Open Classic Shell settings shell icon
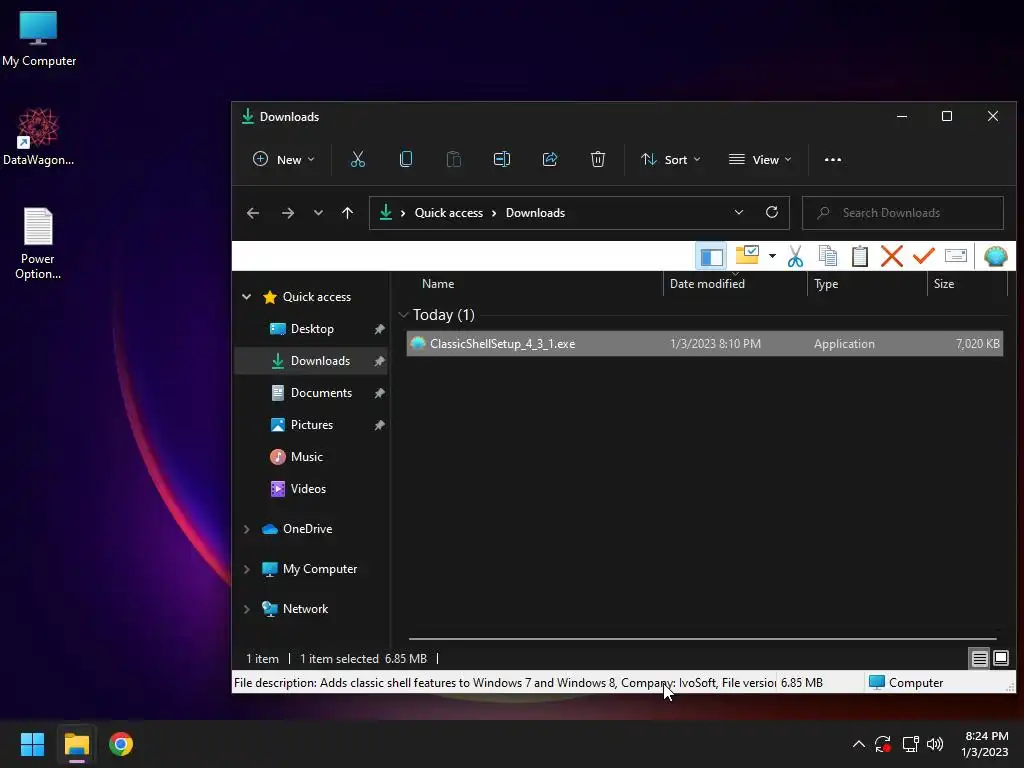This screenshot has width=1024, height=768. tap(995, 256)
